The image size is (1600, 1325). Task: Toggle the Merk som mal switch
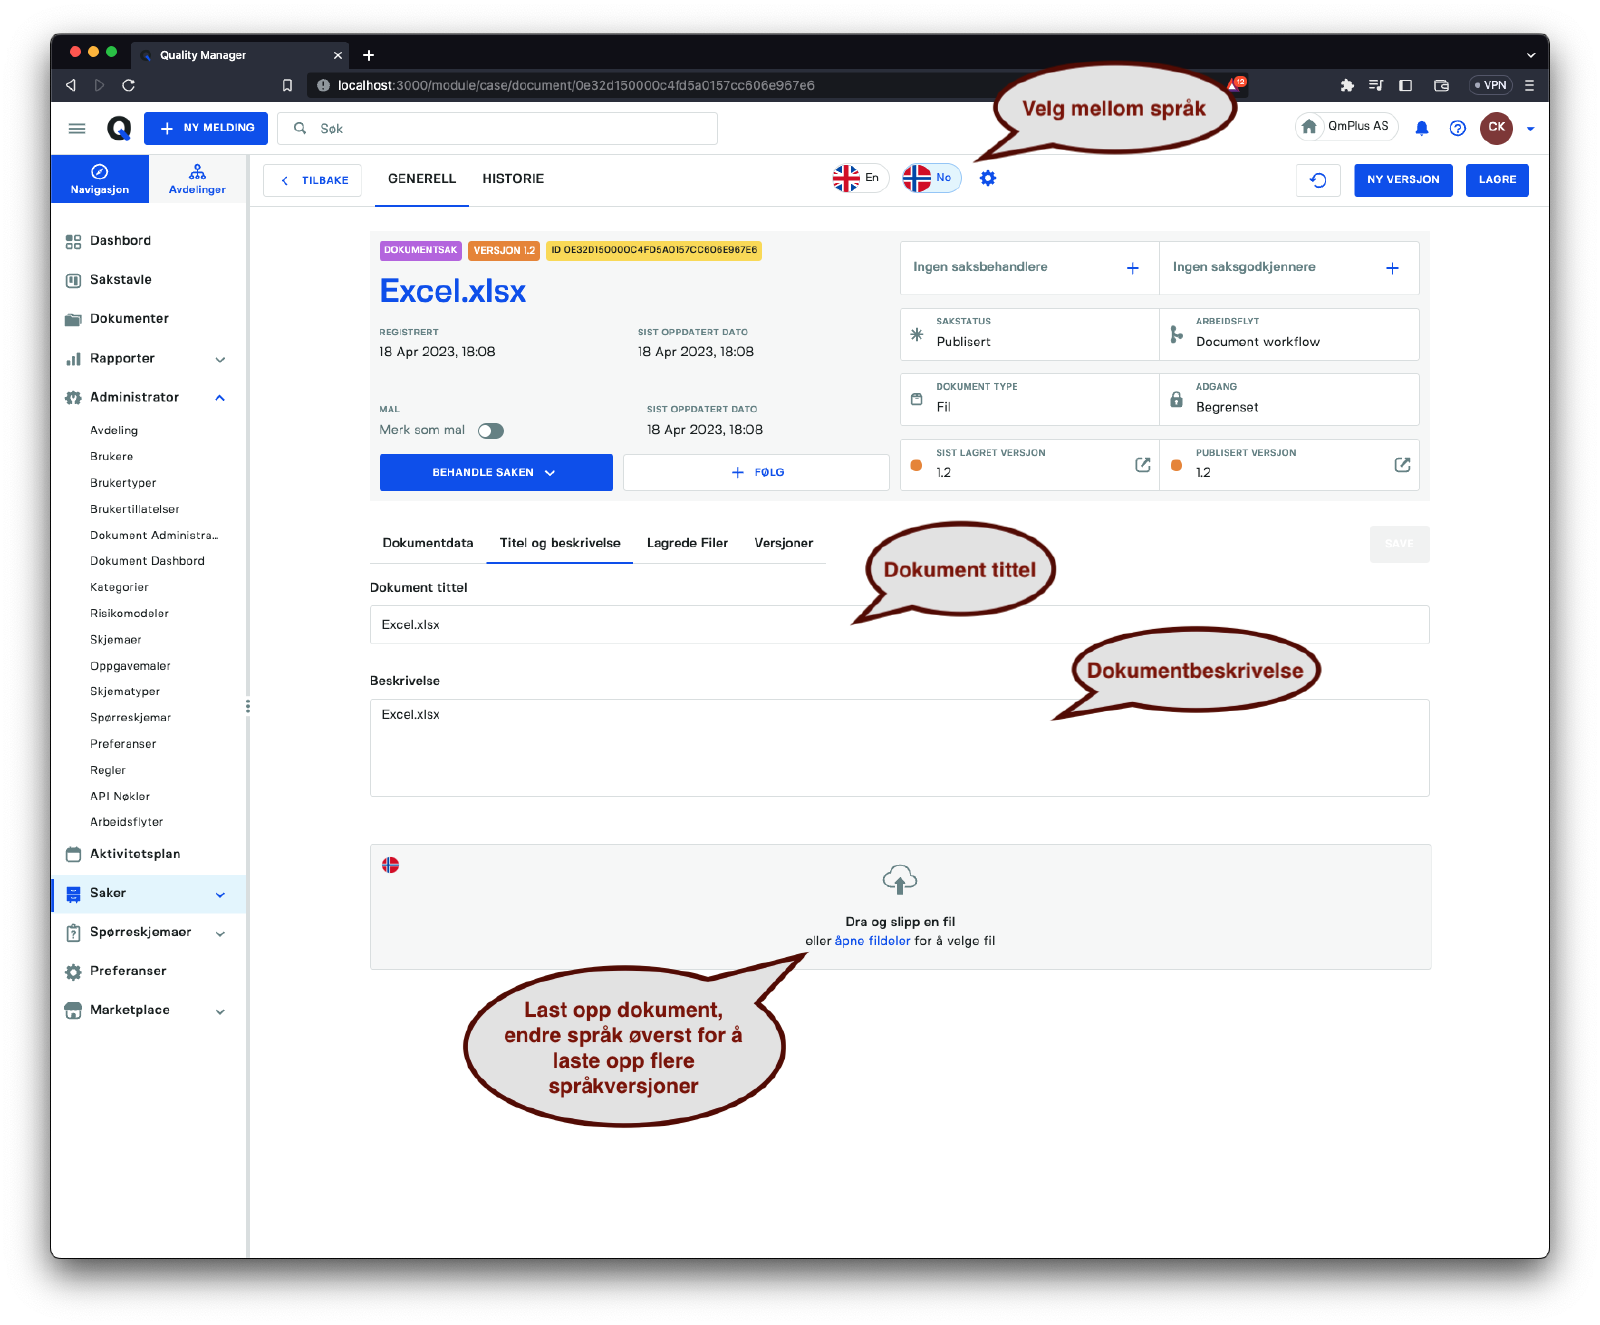490,431
